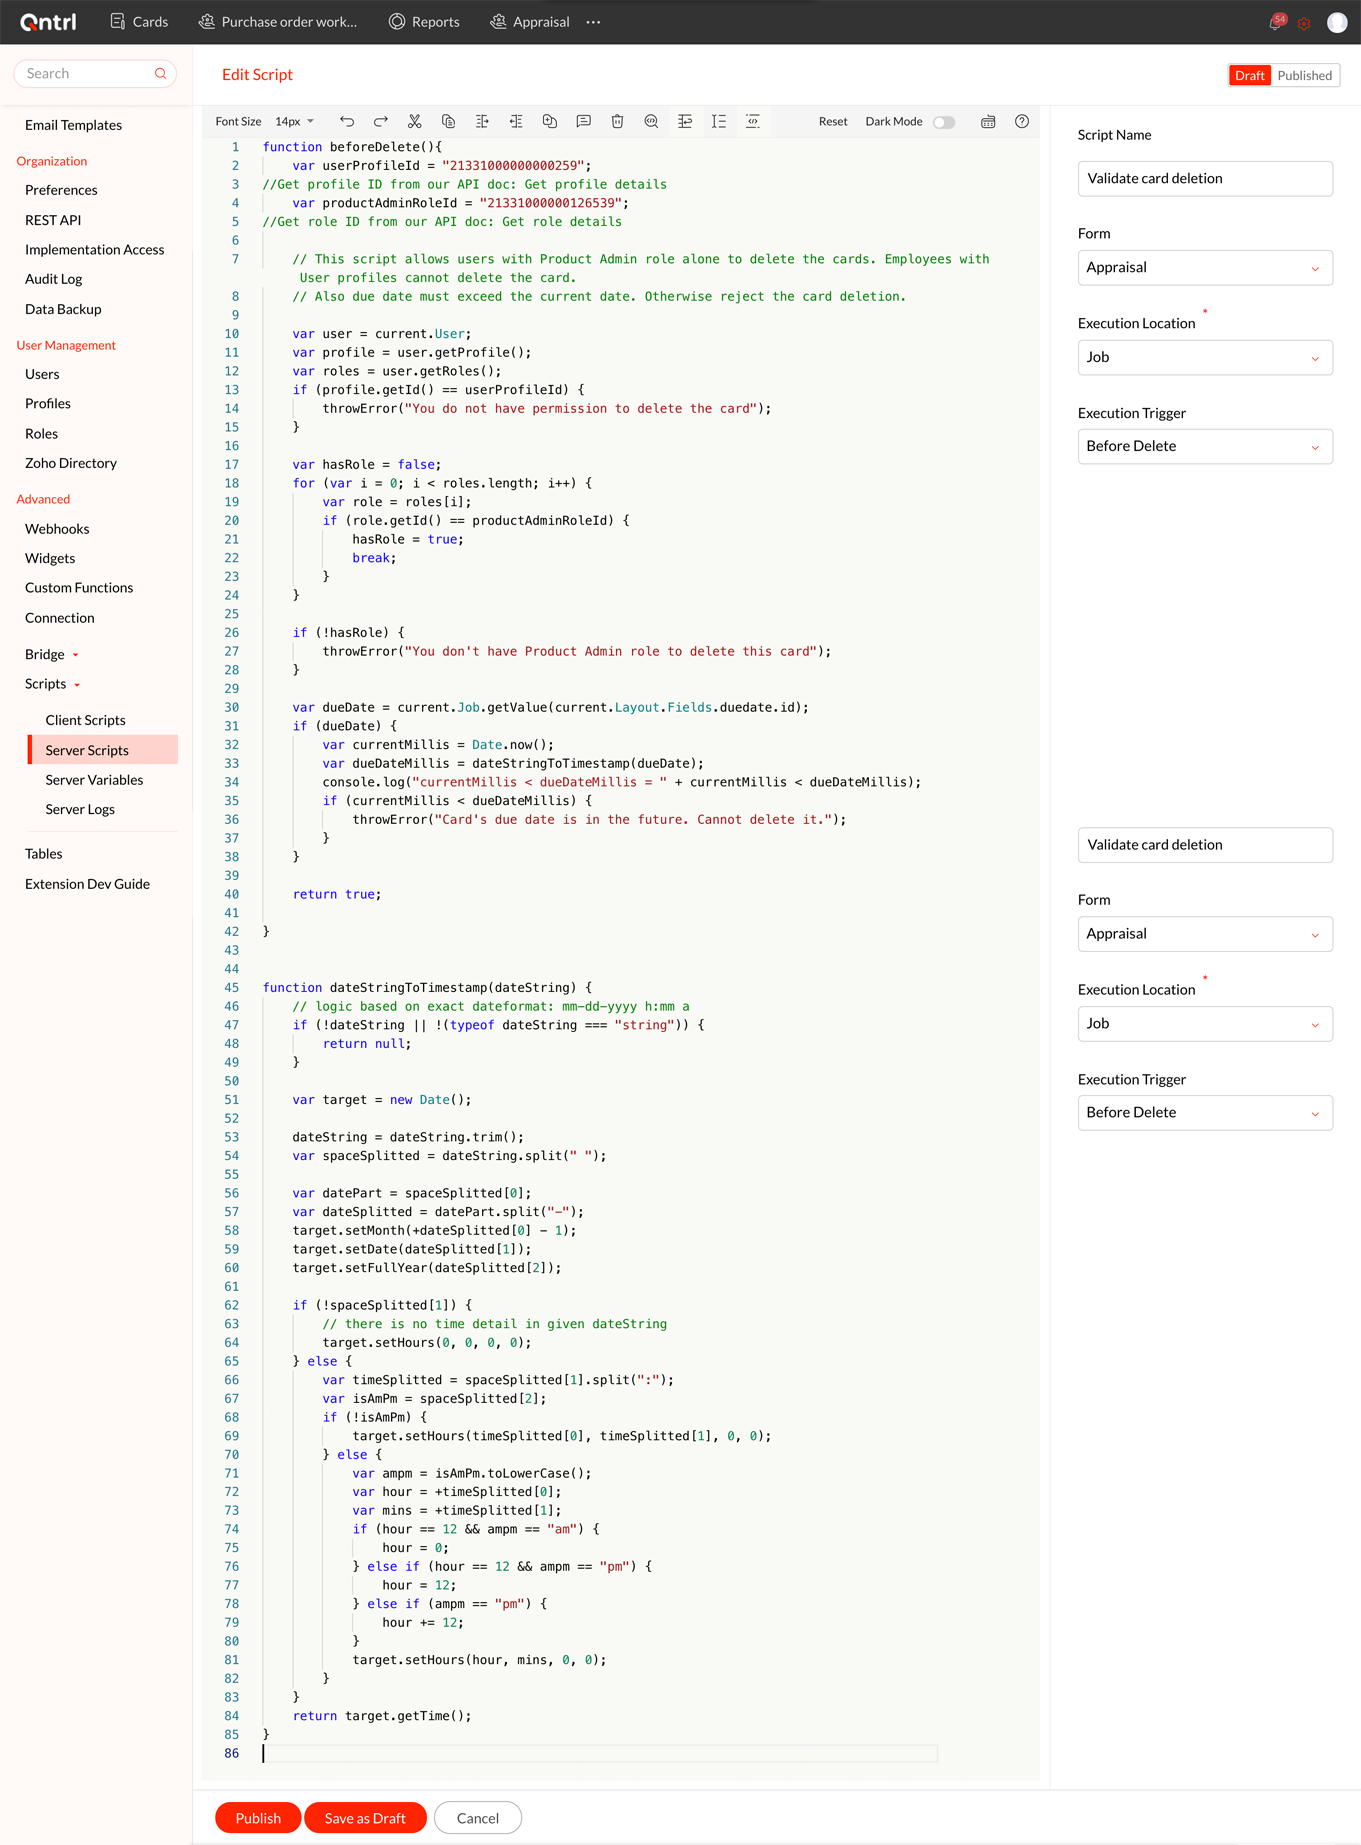Open Zoho Directory in sidebar
This screenshot has width=1361, height=1845.
(71, 463)
